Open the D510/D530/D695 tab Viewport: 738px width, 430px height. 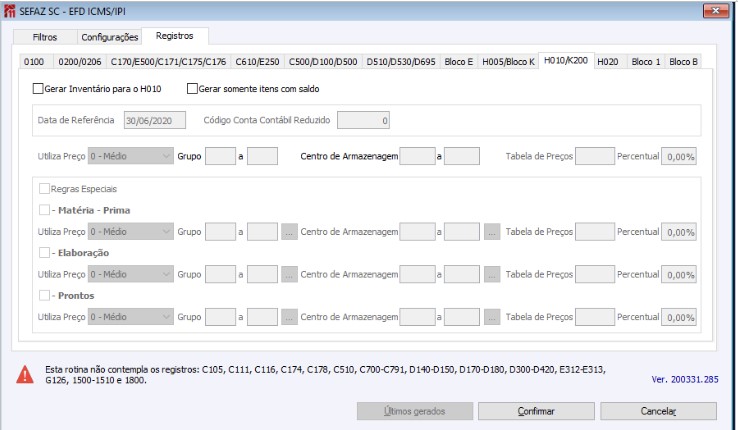coord(401,62)
